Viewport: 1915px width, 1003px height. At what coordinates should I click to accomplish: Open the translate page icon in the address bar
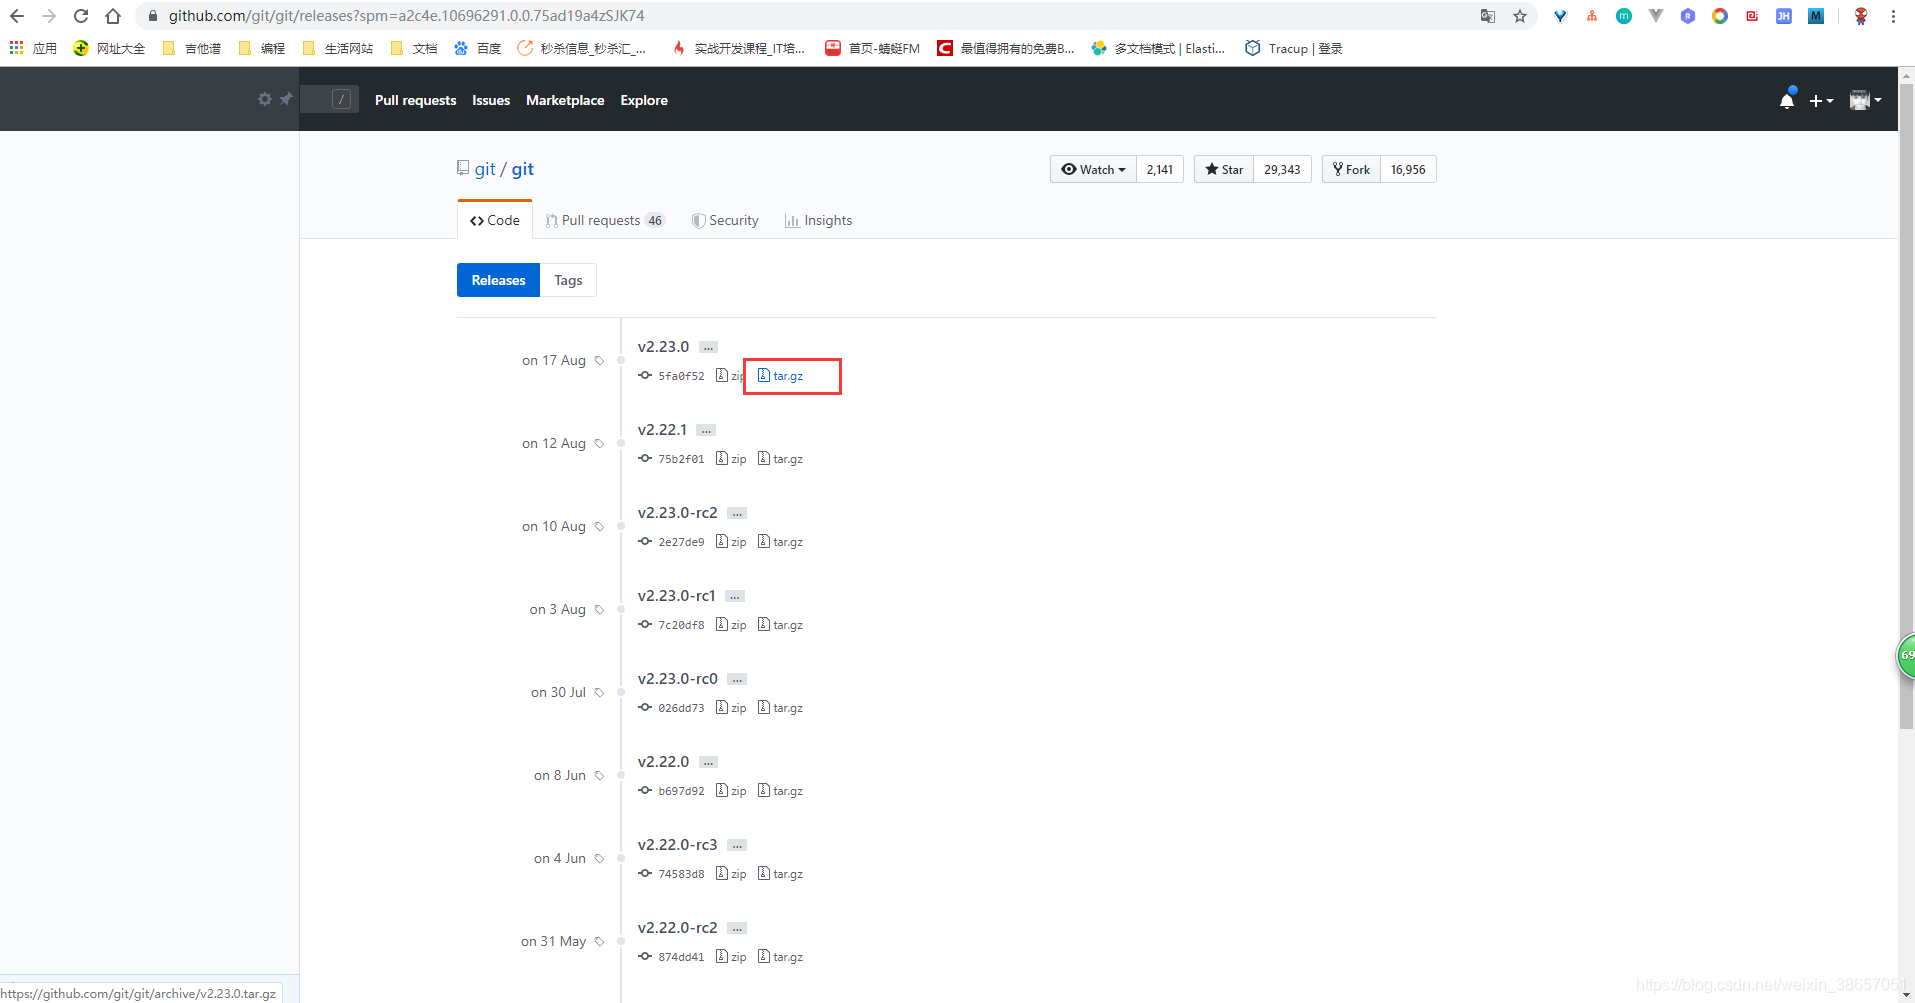1488,16
